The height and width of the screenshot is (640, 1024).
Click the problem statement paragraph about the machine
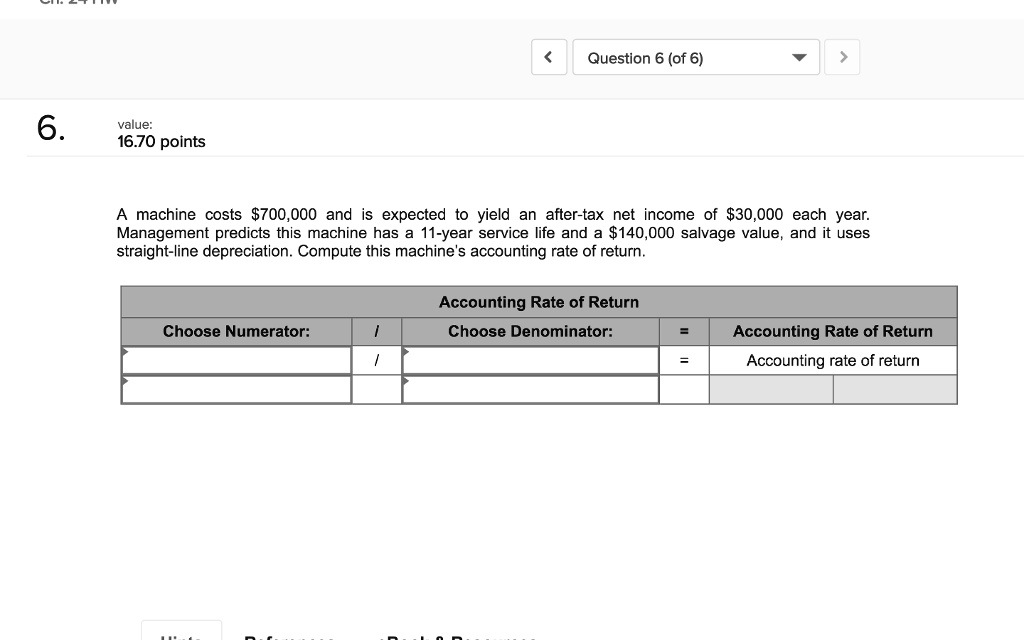[493, 233]
